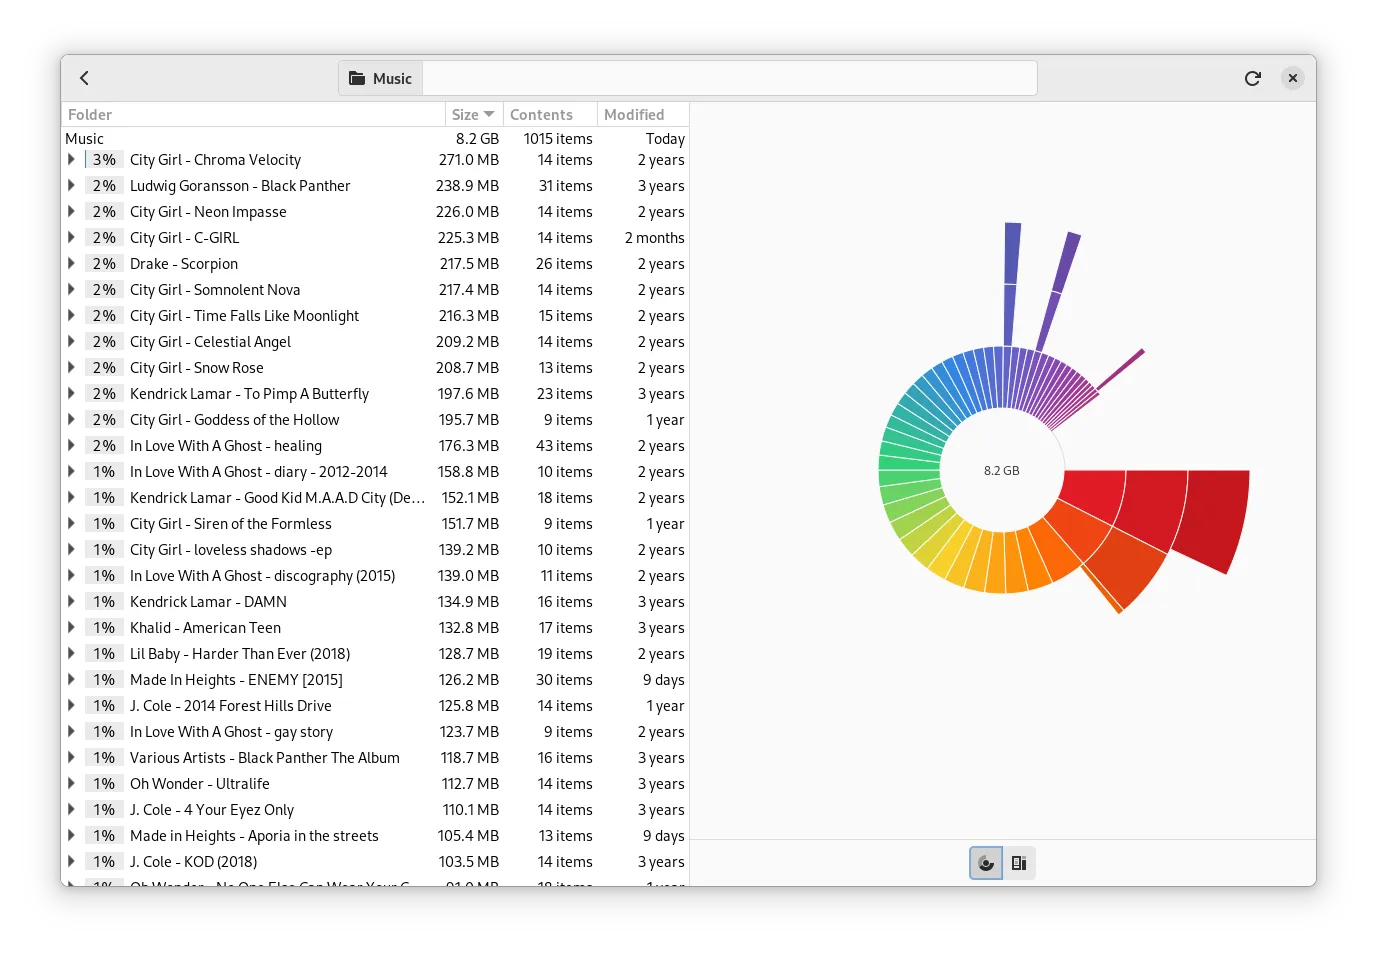The width and height of the screenshot is (1377, 953).
Task: Sort by Contents column header
Action: point(549,115)
